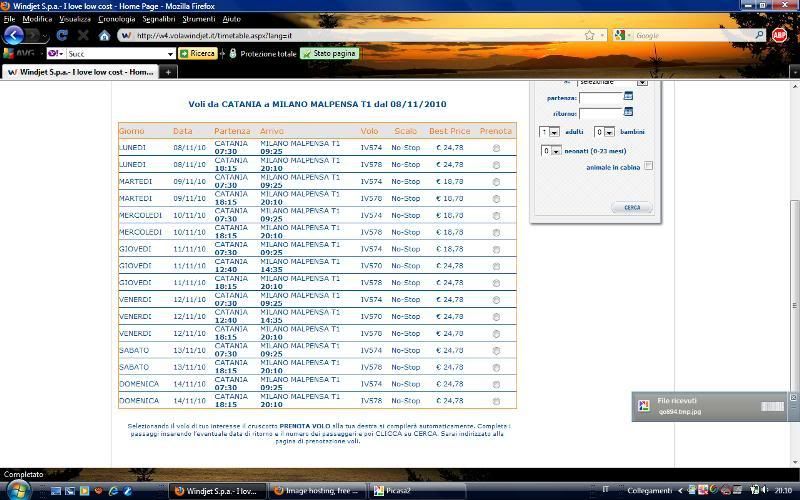Bookmark this page with the star icon
The image size is (800, 500).
tap(589, 35)
